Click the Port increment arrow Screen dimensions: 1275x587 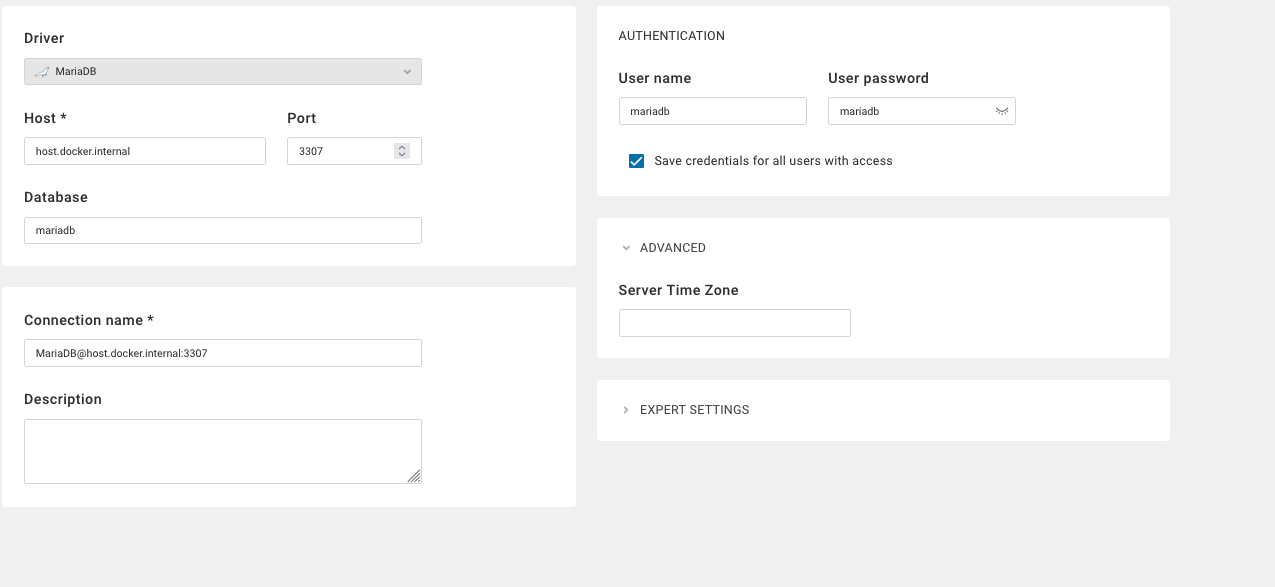pos(401,146)
